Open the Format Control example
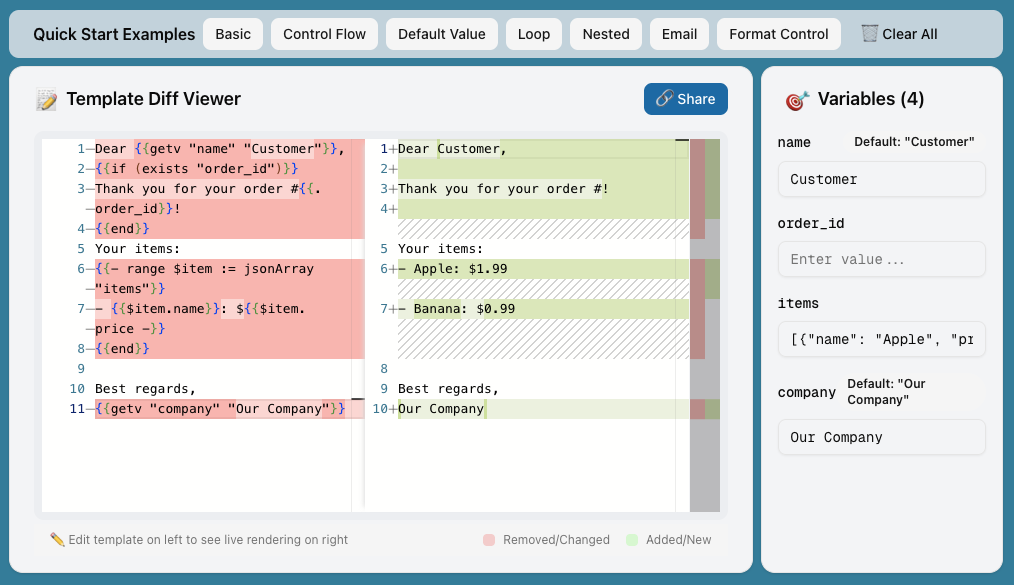This screenshot has width=1014, height=585. click(778, 33)
